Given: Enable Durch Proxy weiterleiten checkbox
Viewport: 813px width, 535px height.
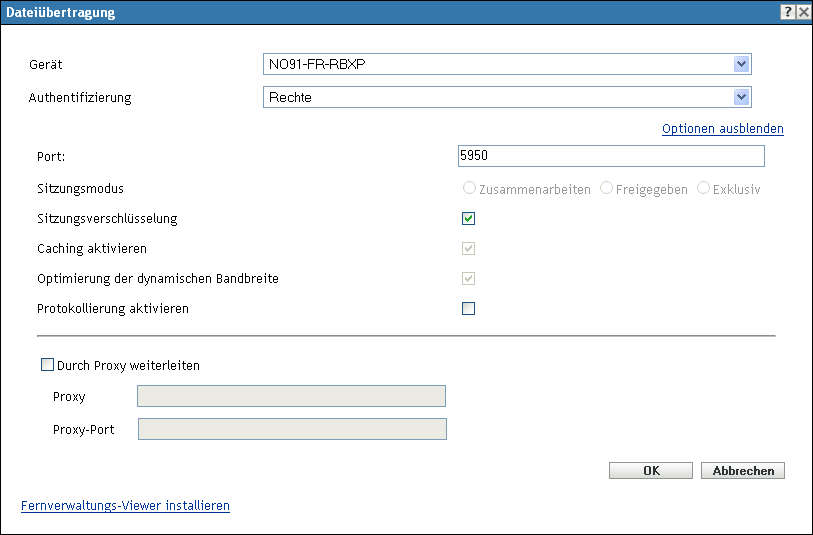Looking at the screenshot, I should [47, 366].
